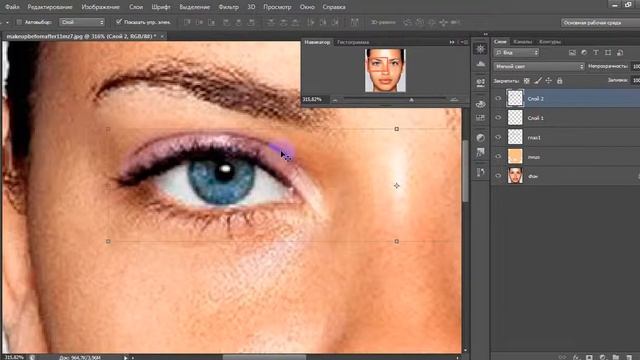
Task: Collapse the Navigator panel with double arrows
Action: click(x=452, y=42)
